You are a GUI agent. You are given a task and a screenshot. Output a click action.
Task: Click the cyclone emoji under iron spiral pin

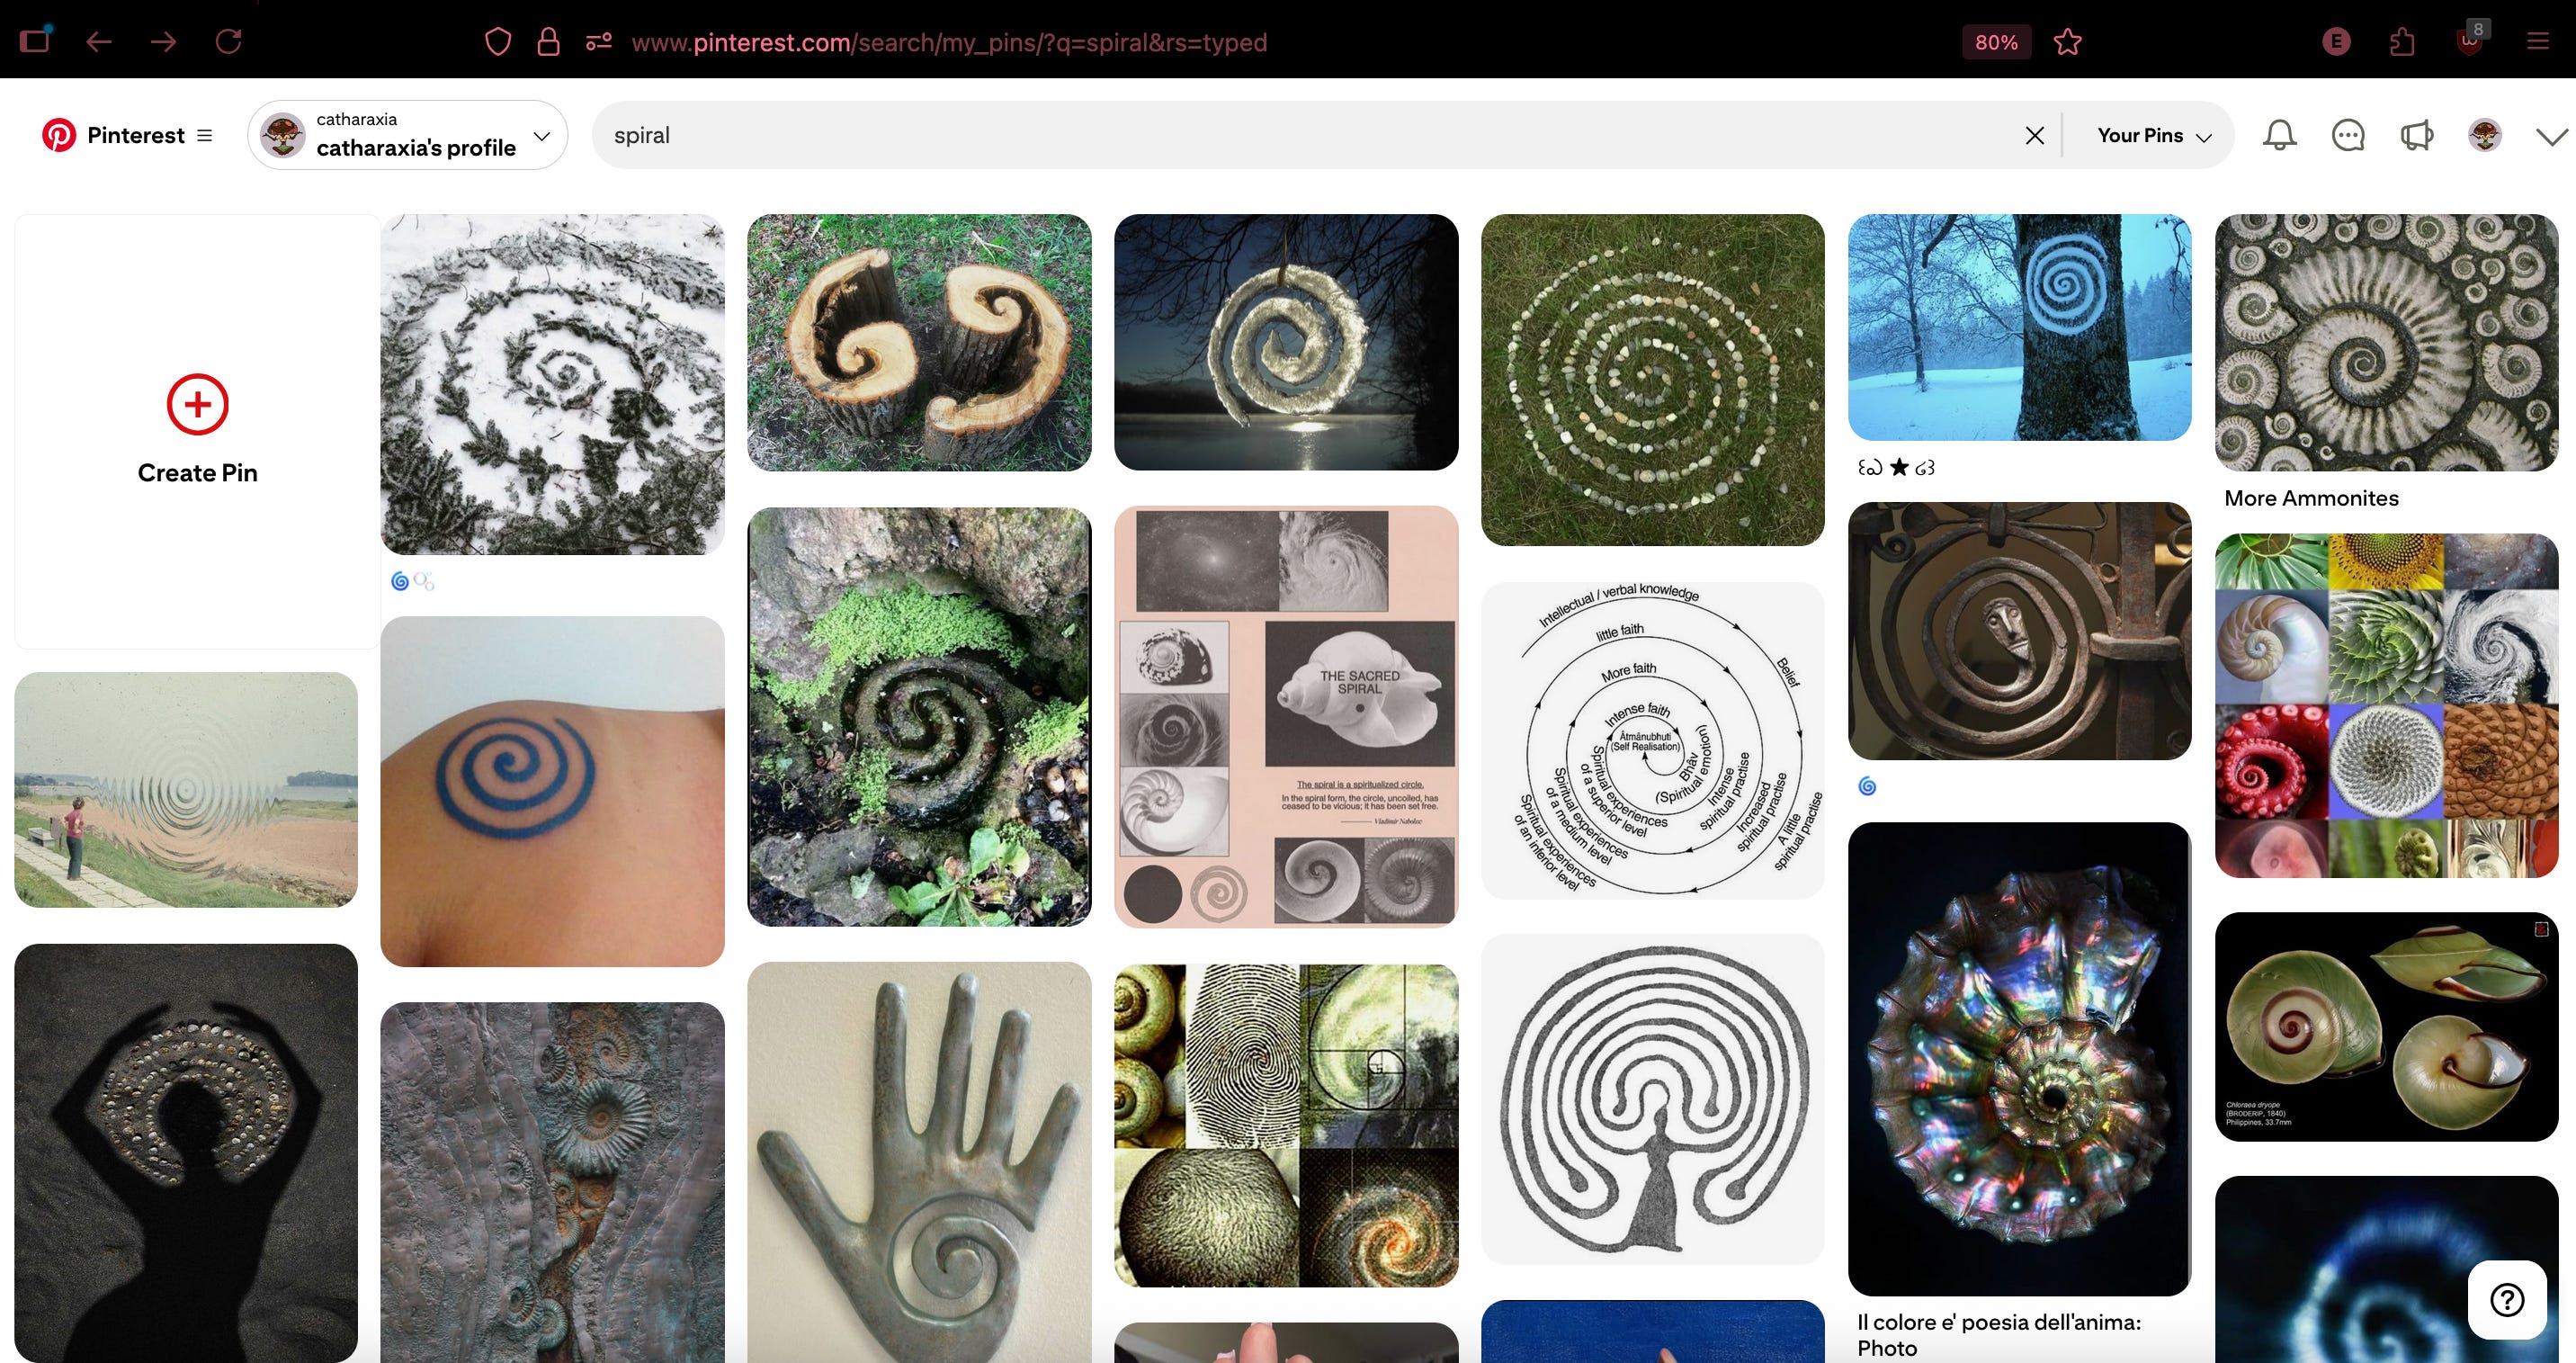pos(1867,786)
